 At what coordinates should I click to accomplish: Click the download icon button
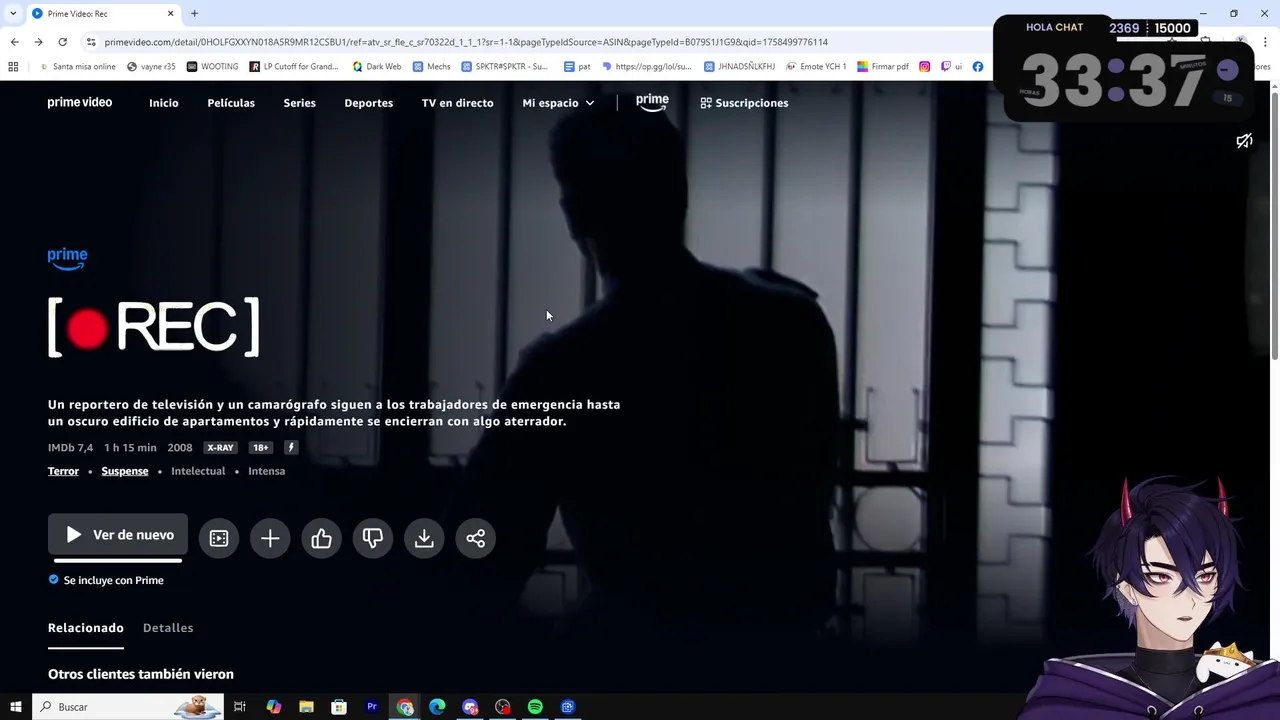pos(424,538)
